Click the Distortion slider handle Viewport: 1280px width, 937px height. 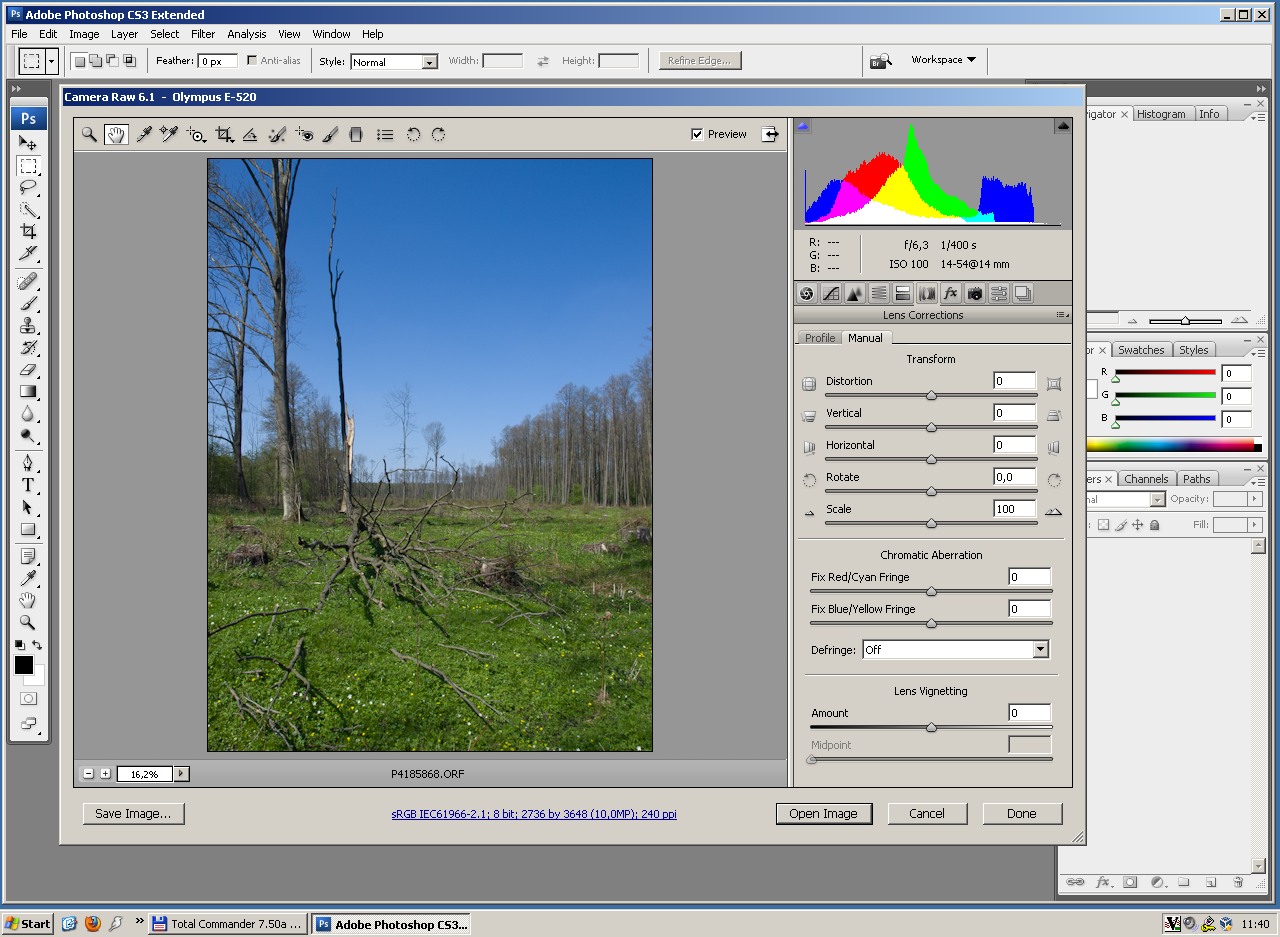click(931, 395)
